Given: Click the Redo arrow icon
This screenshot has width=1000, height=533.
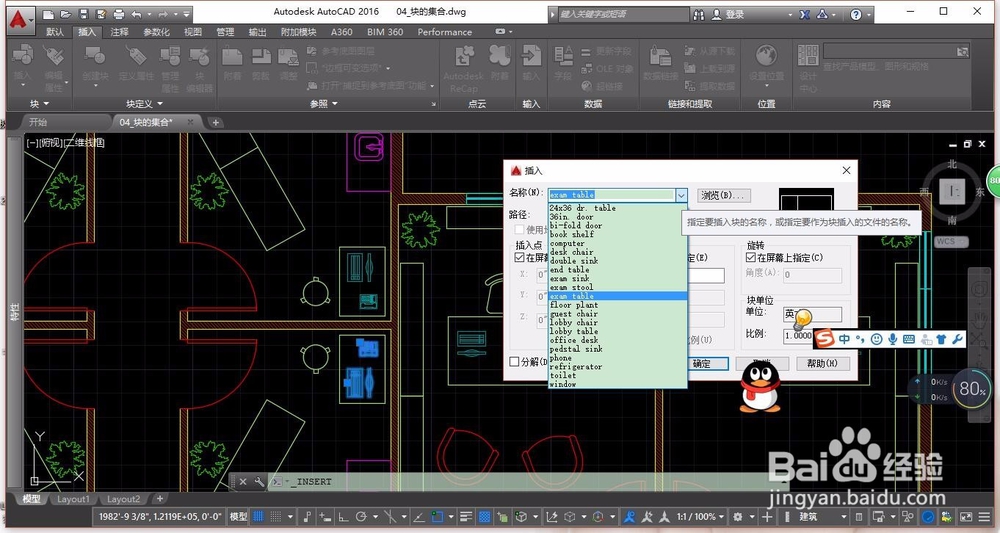Looking at the screenshot, I should (x=163, y=14).
